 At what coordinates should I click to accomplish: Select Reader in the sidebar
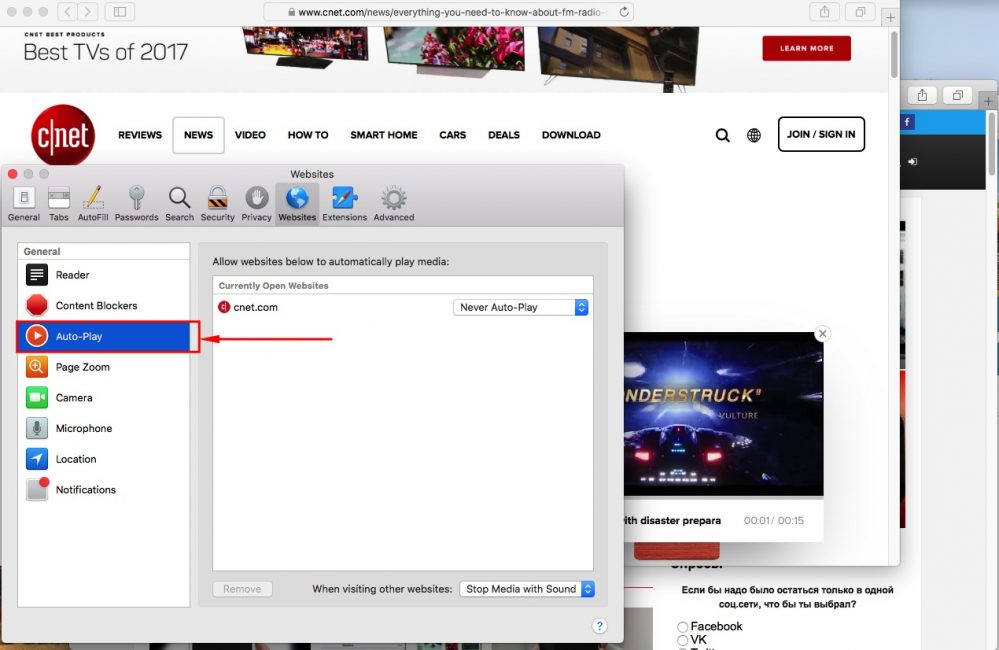104,275
